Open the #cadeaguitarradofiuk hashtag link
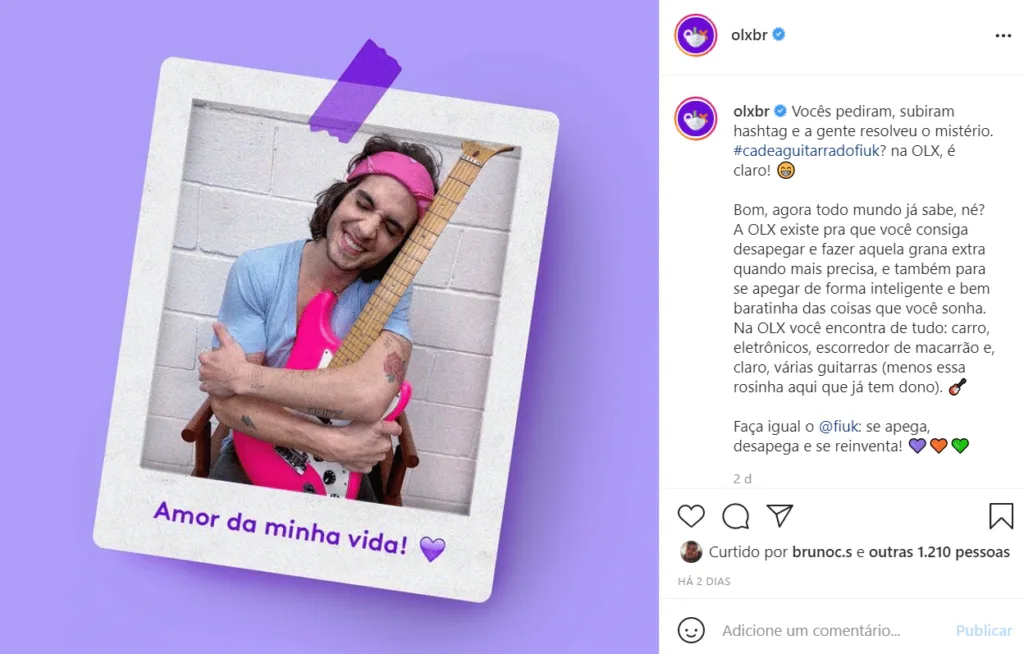This screenshot has height=654, width=1024. (x=807, y=151)
